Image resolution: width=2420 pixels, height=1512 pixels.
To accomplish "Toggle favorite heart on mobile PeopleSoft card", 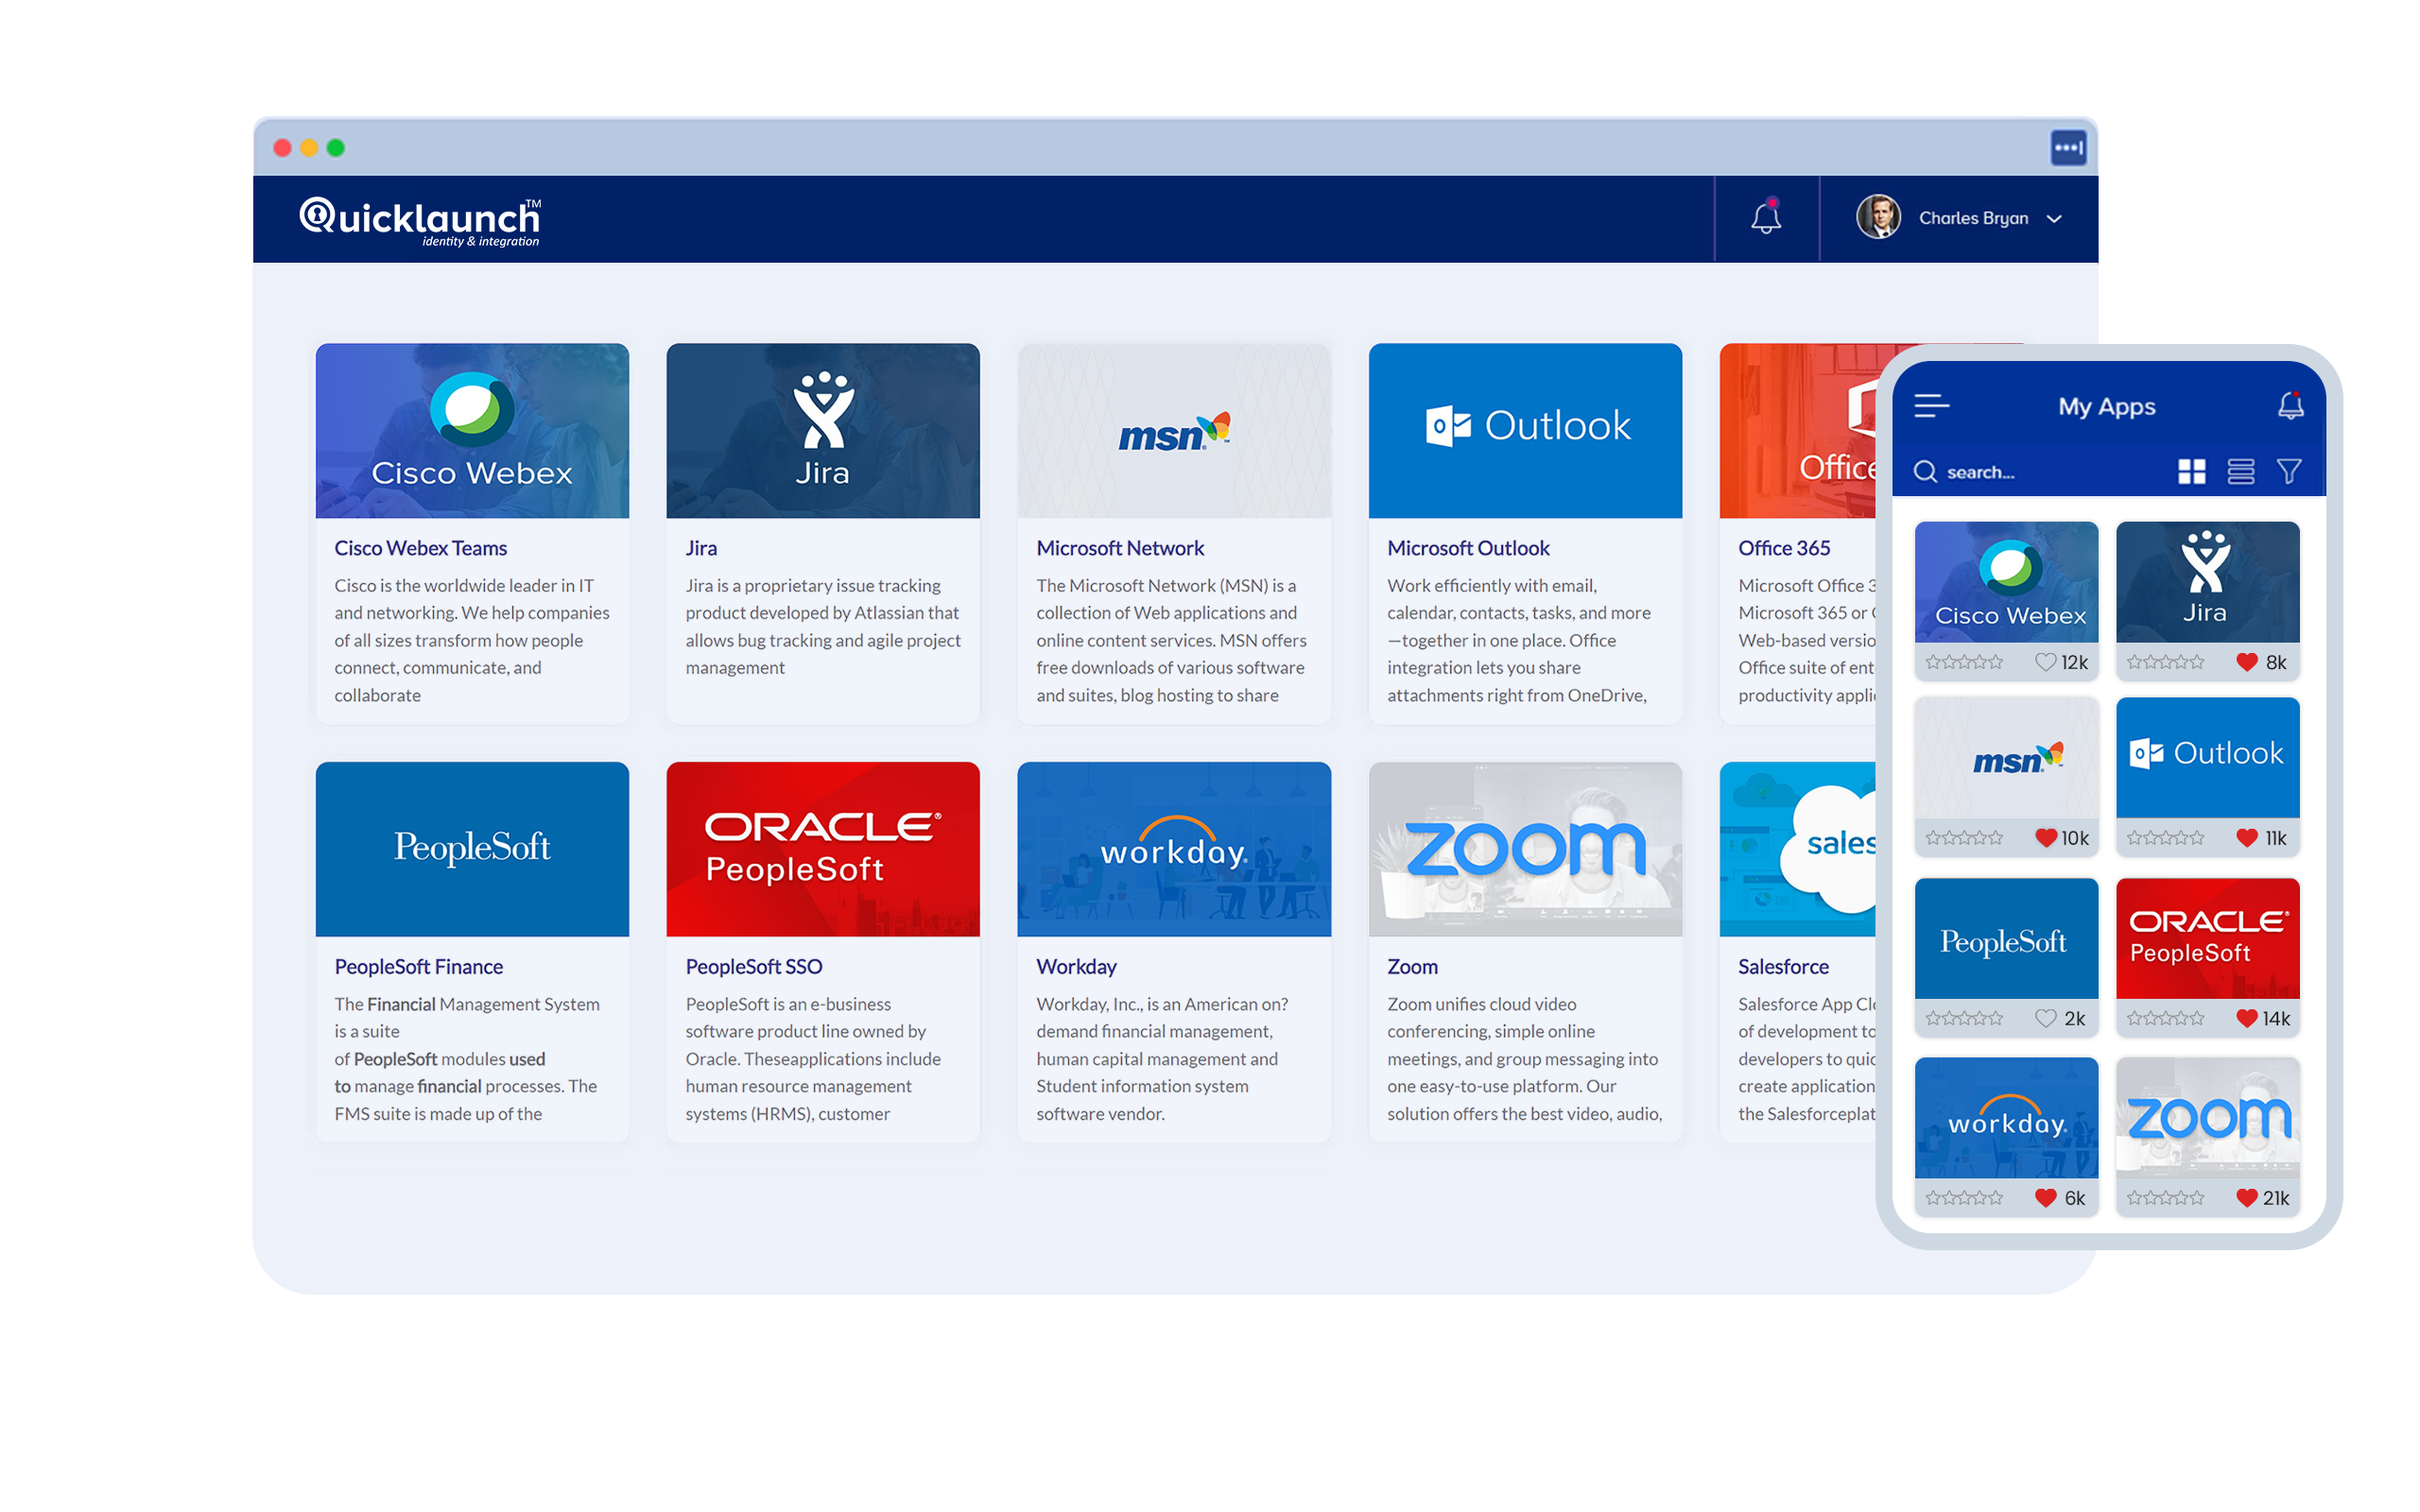I will point(2045,1018).
